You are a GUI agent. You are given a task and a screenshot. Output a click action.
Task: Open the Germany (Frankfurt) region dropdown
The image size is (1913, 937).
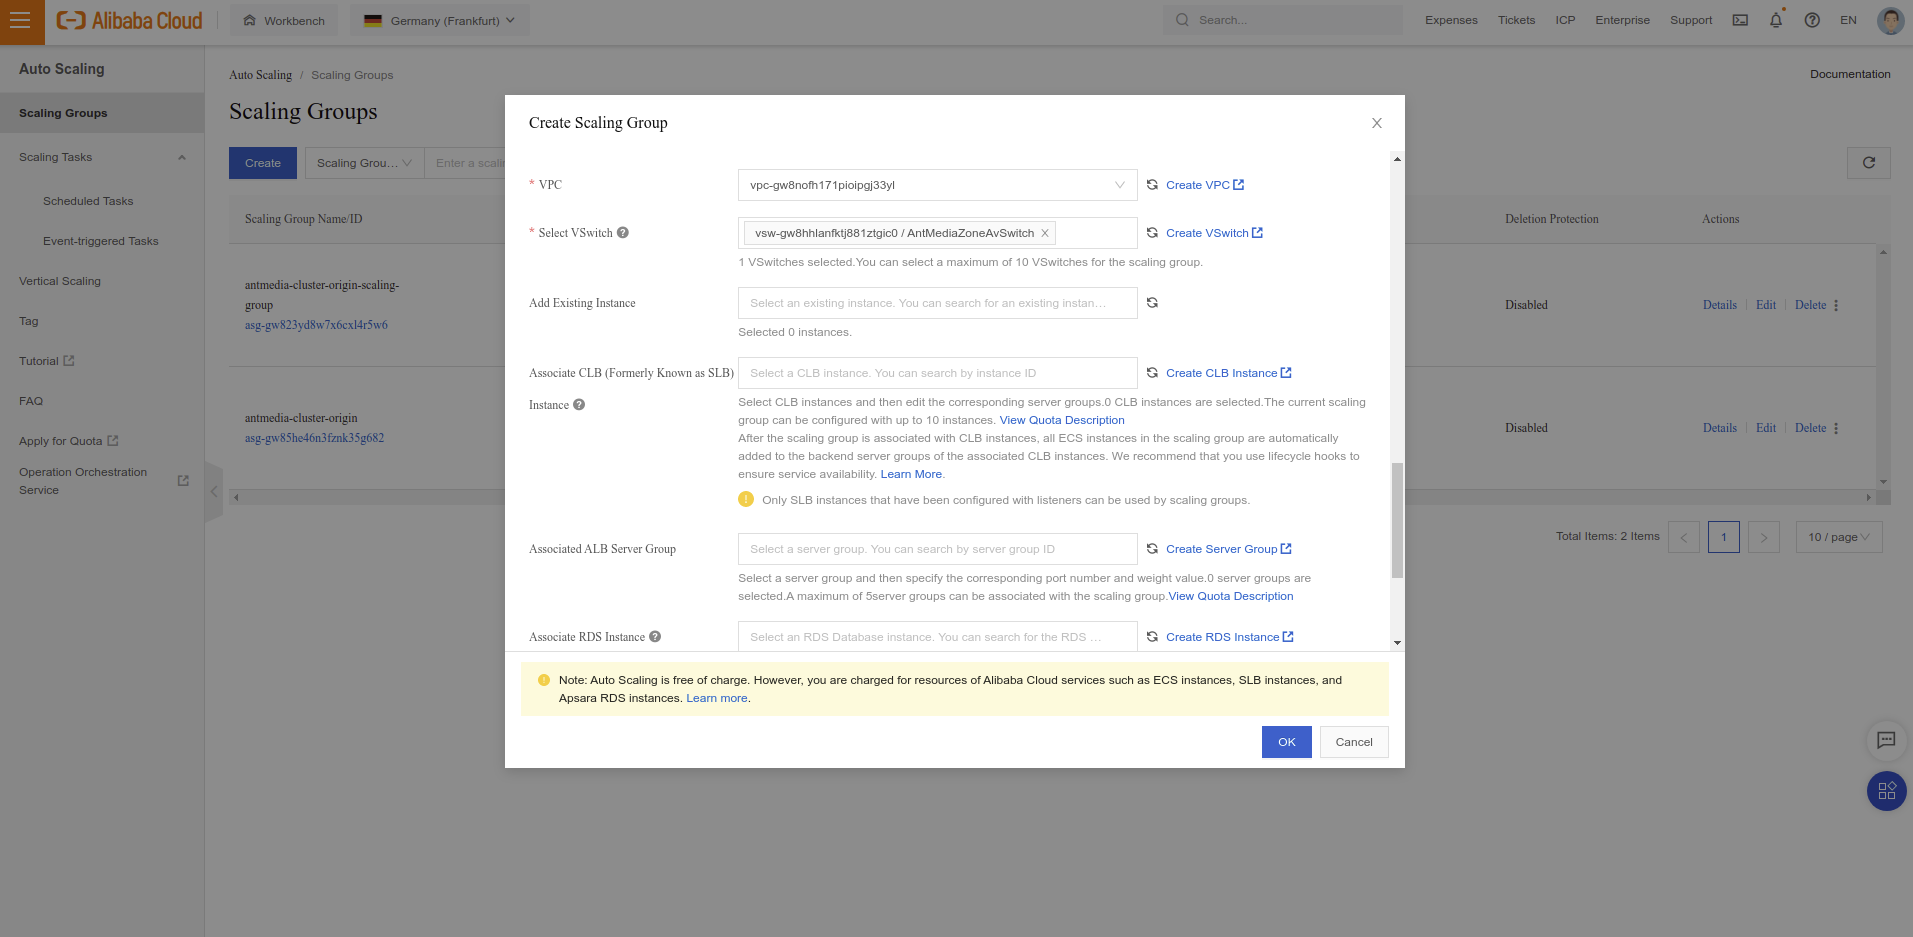click(x=440, y=20)
